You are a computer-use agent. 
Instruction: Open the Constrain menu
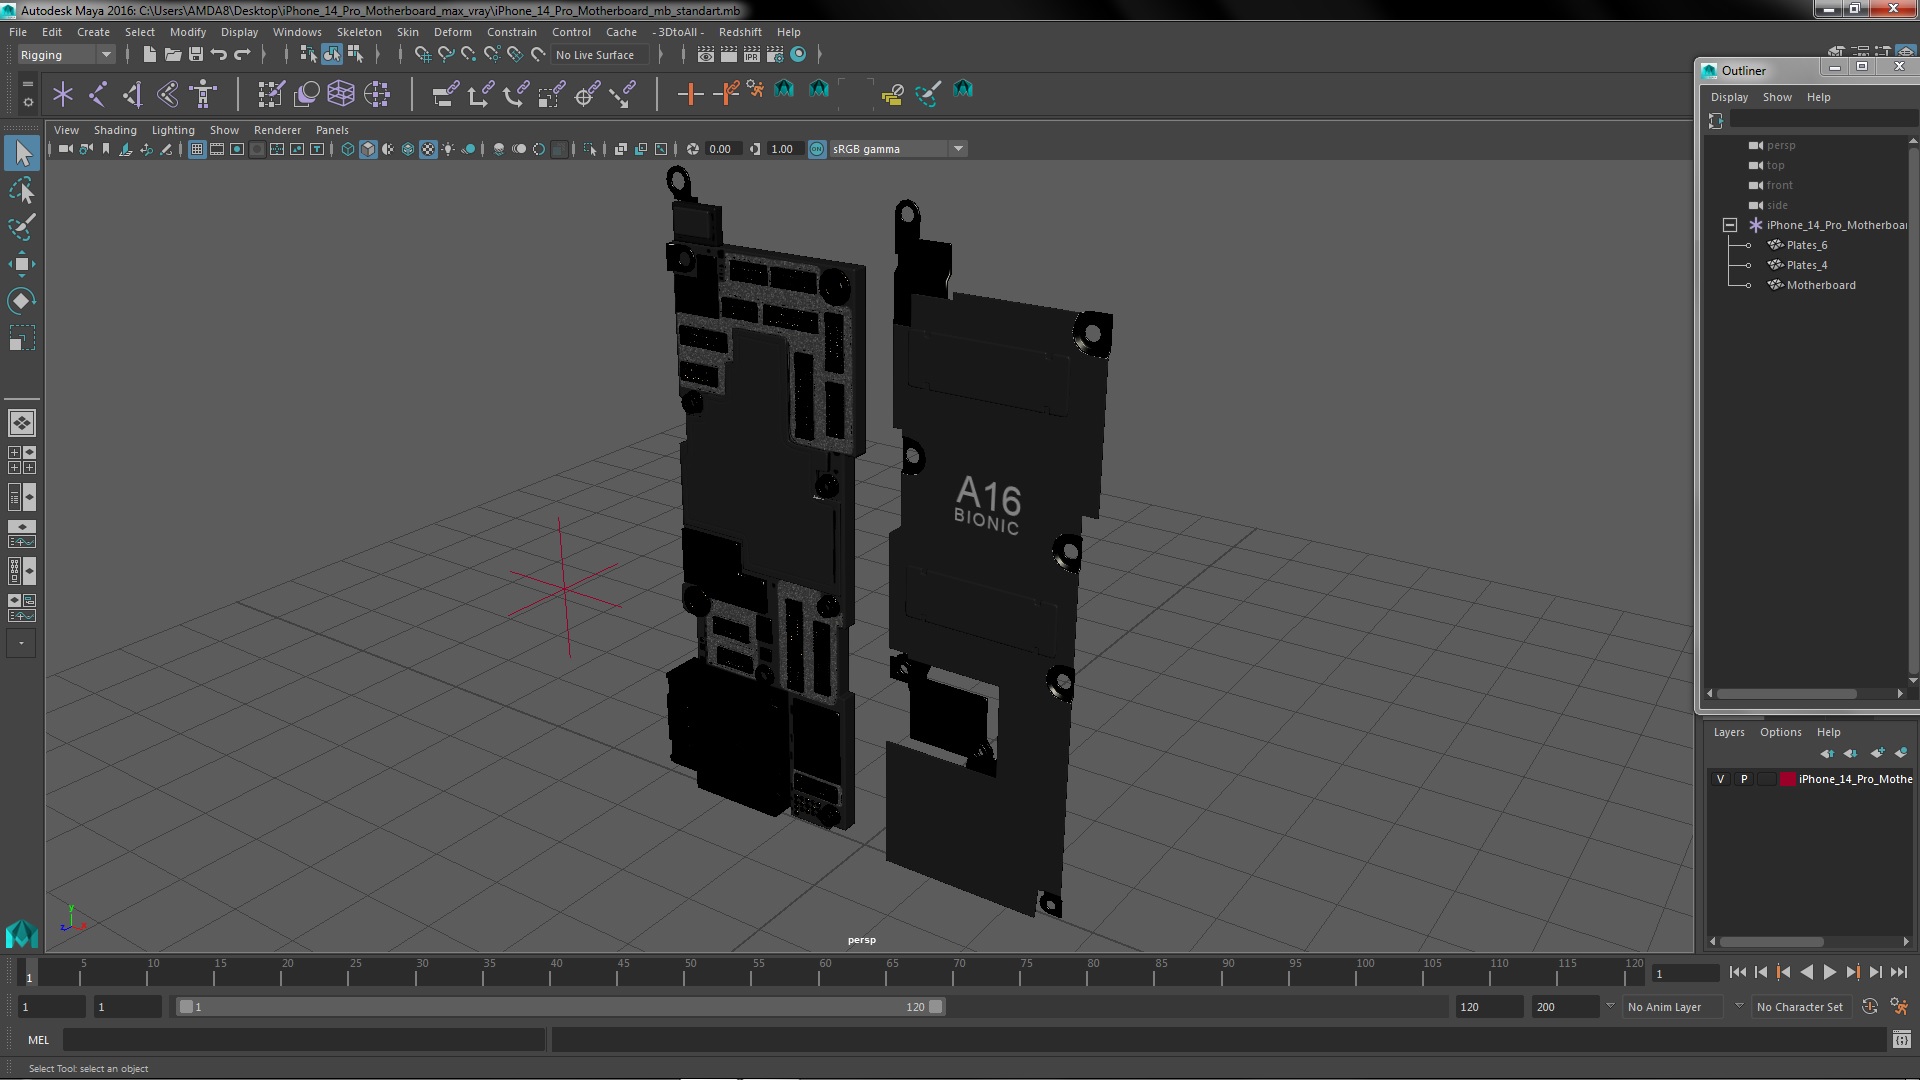511,32
